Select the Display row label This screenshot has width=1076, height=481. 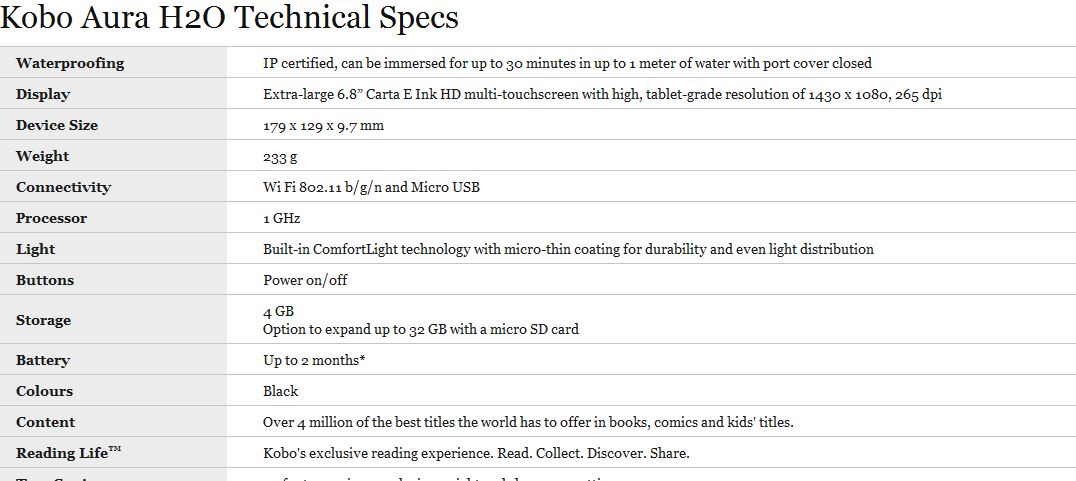[x=43, y=94]
